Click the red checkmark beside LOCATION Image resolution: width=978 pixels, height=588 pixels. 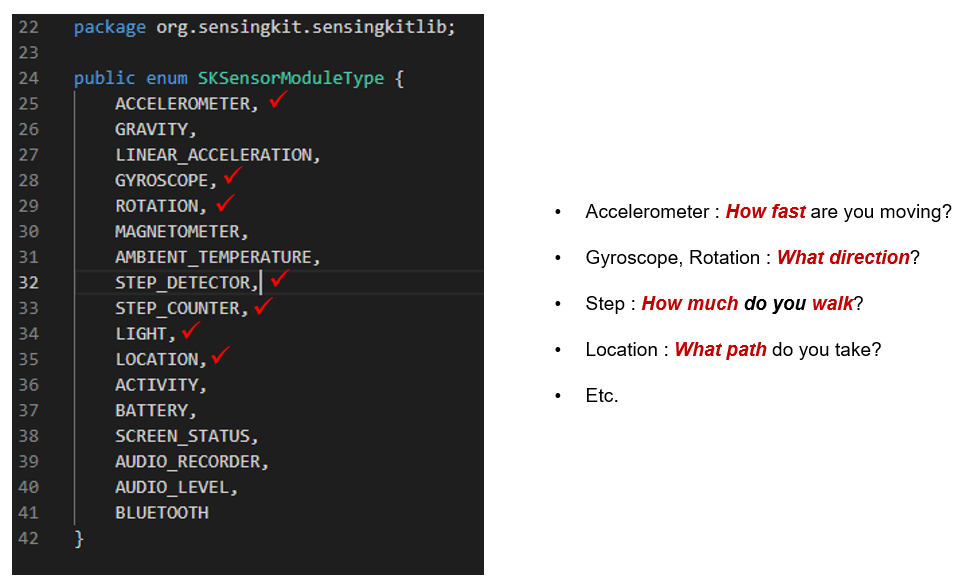coord(221,355)
